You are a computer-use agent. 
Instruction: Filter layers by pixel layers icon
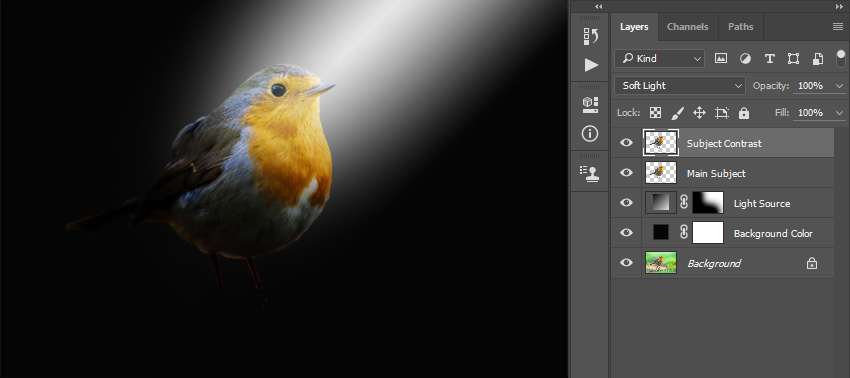point(720,59)
